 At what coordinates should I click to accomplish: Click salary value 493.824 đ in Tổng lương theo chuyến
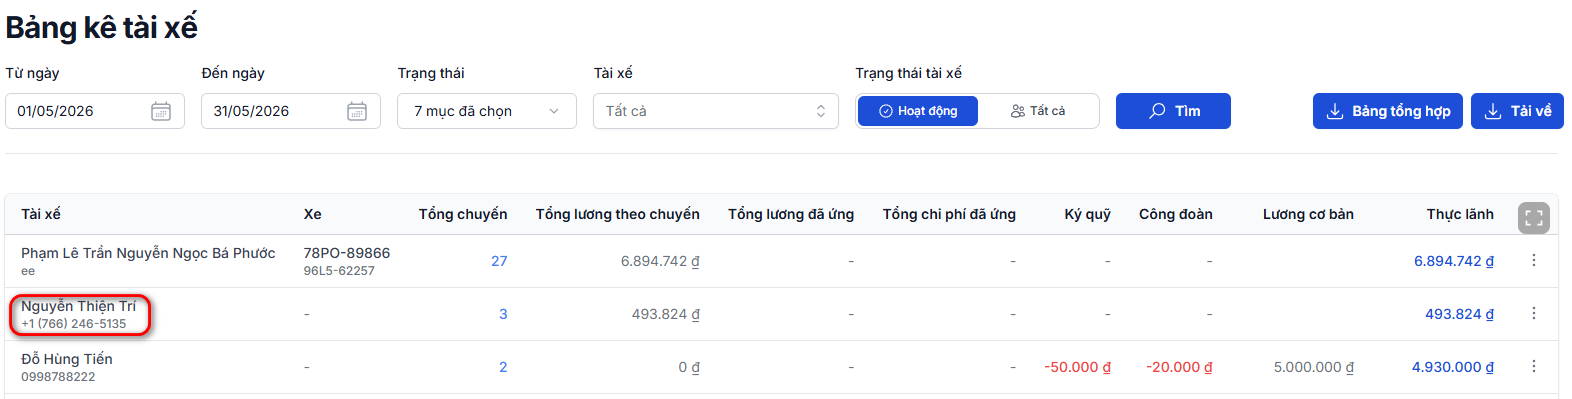(x=666, y=314)
